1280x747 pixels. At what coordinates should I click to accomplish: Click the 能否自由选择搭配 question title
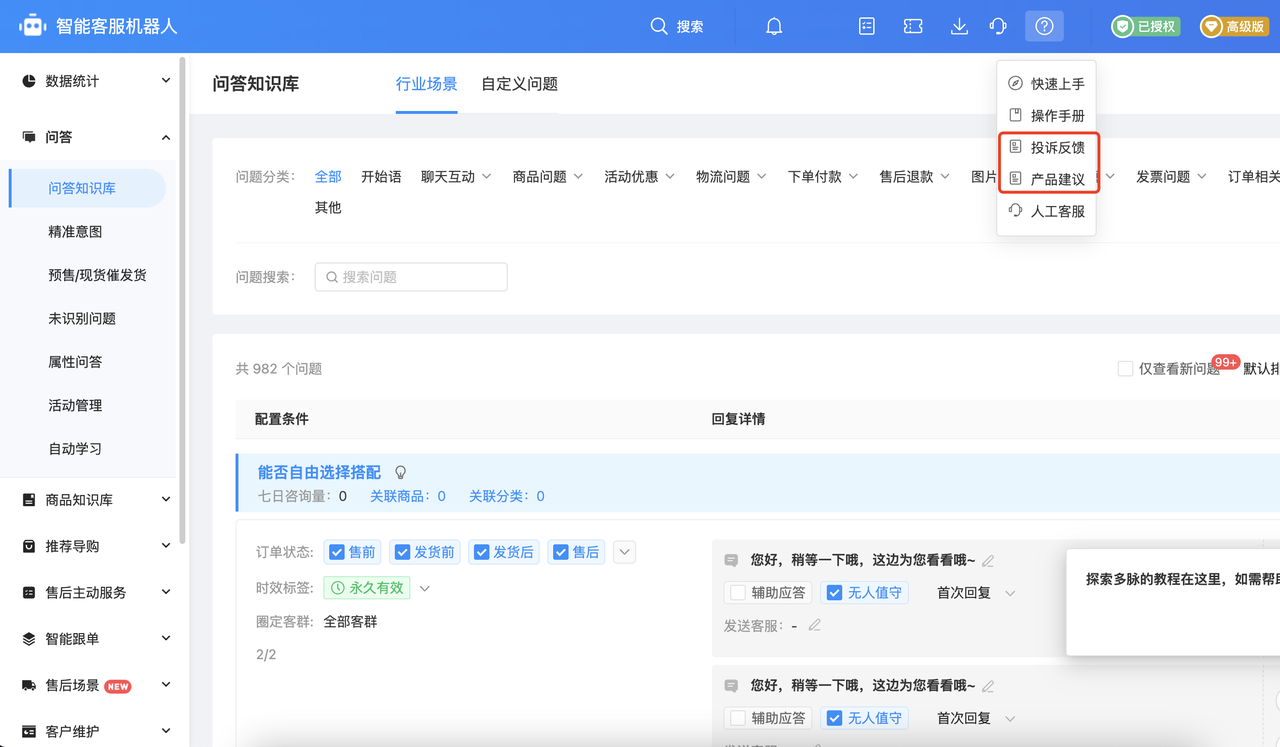click(x=319, y=472)
